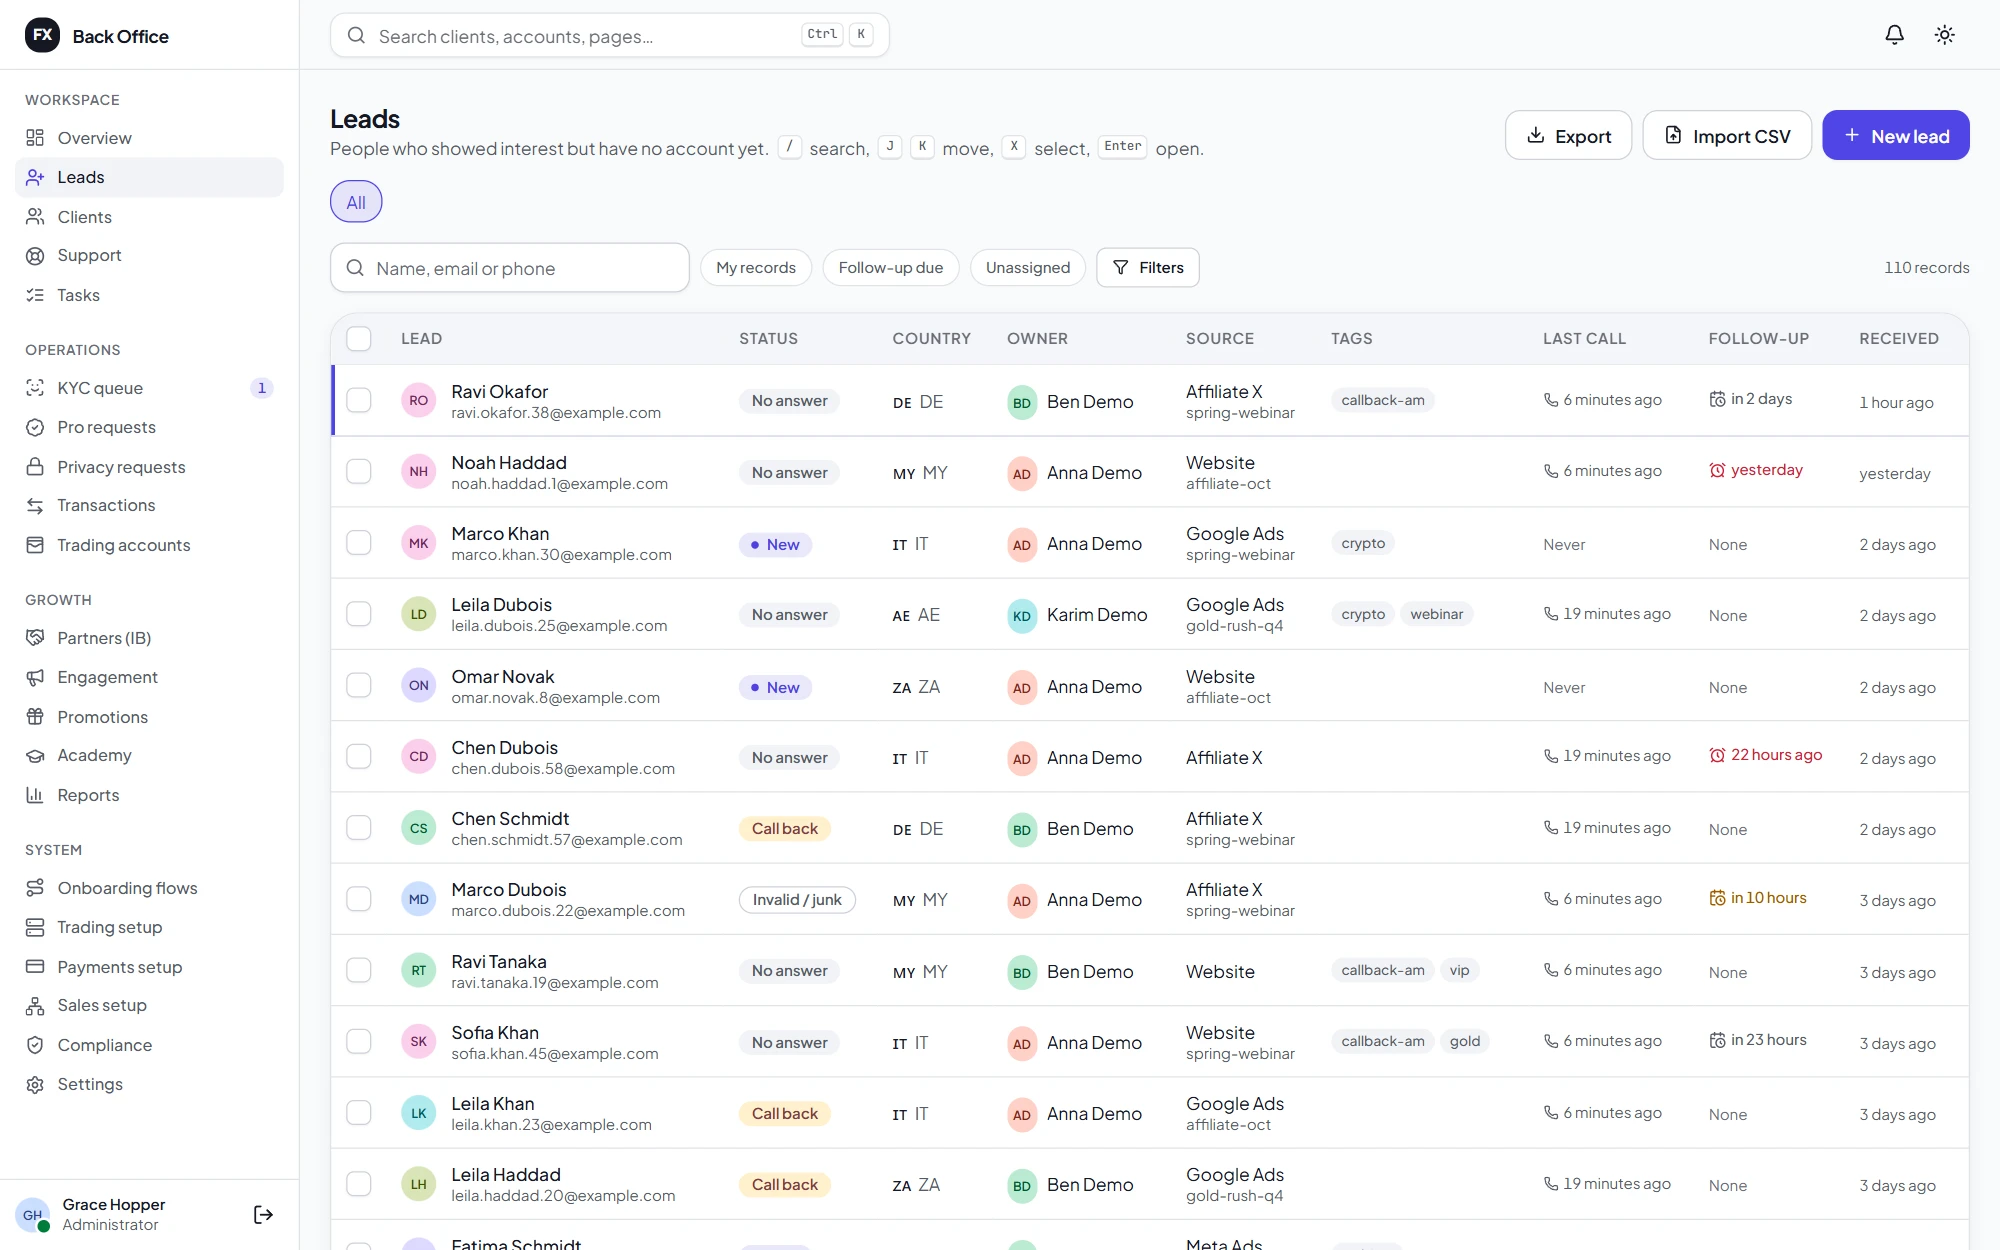2000x1250 pixels.
Task: Open Onboarding flows
Action: [x=149, y=888]
